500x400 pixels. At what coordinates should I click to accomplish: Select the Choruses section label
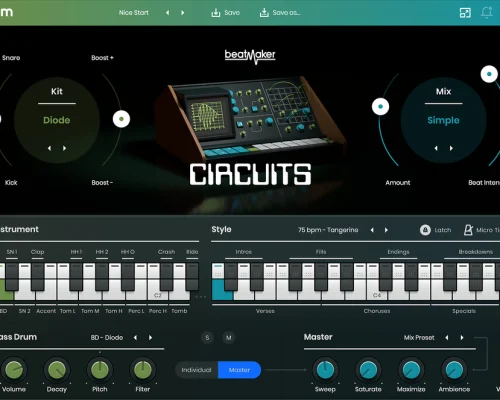[x=377, y=311]
